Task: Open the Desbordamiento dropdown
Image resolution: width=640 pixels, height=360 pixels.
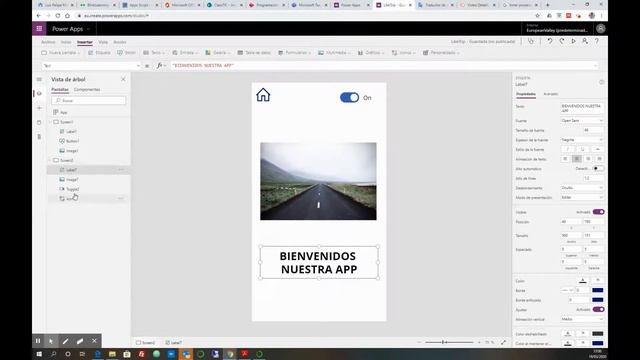Action: pyautogui.click(x=582, y=188)
